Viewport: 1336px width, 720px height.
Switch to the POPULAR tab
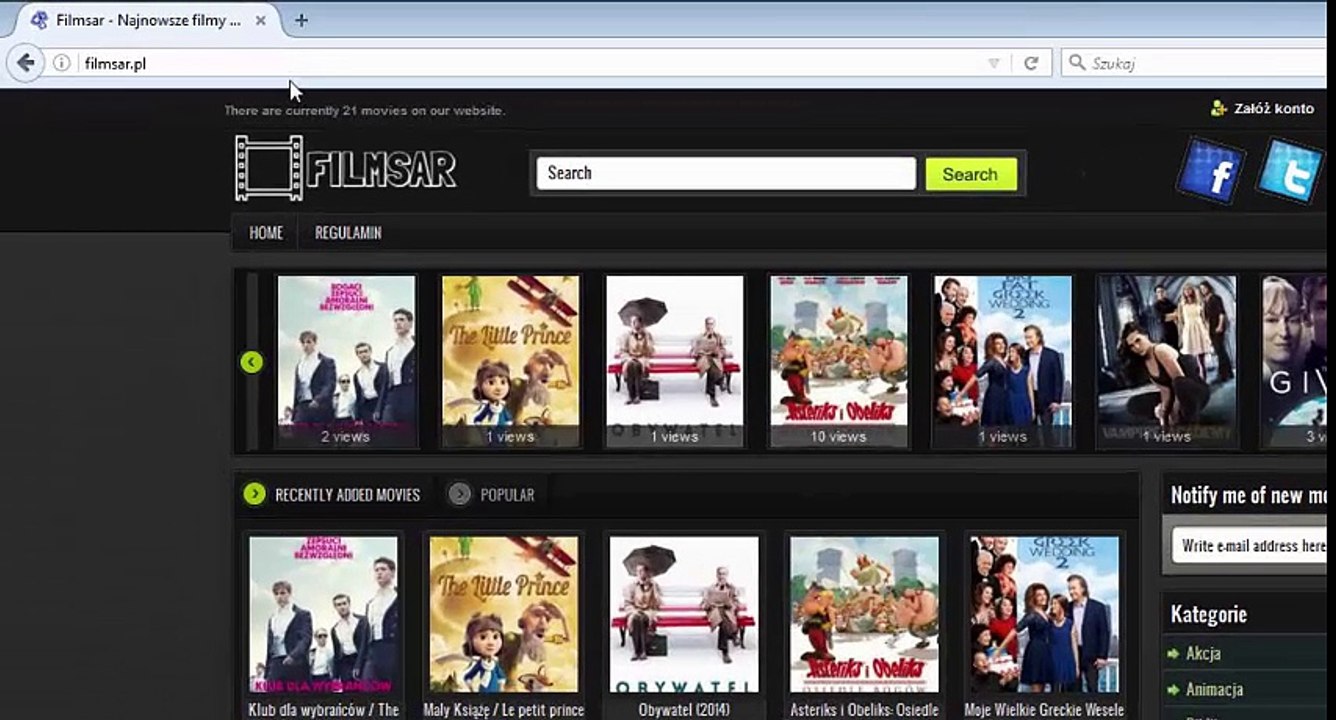click(x=507, y=494)
